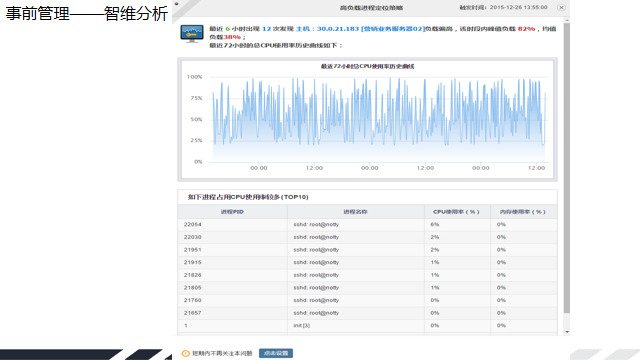Click the TOP10 process table heading

click(x=248, y=197)
